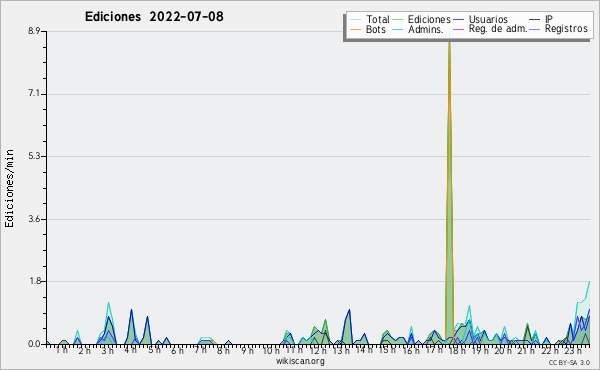Click the 'Reg. de adm.' legend entry
Viewport: 600px width, 370px height.
pyautogui.click(x=498, y=29)
